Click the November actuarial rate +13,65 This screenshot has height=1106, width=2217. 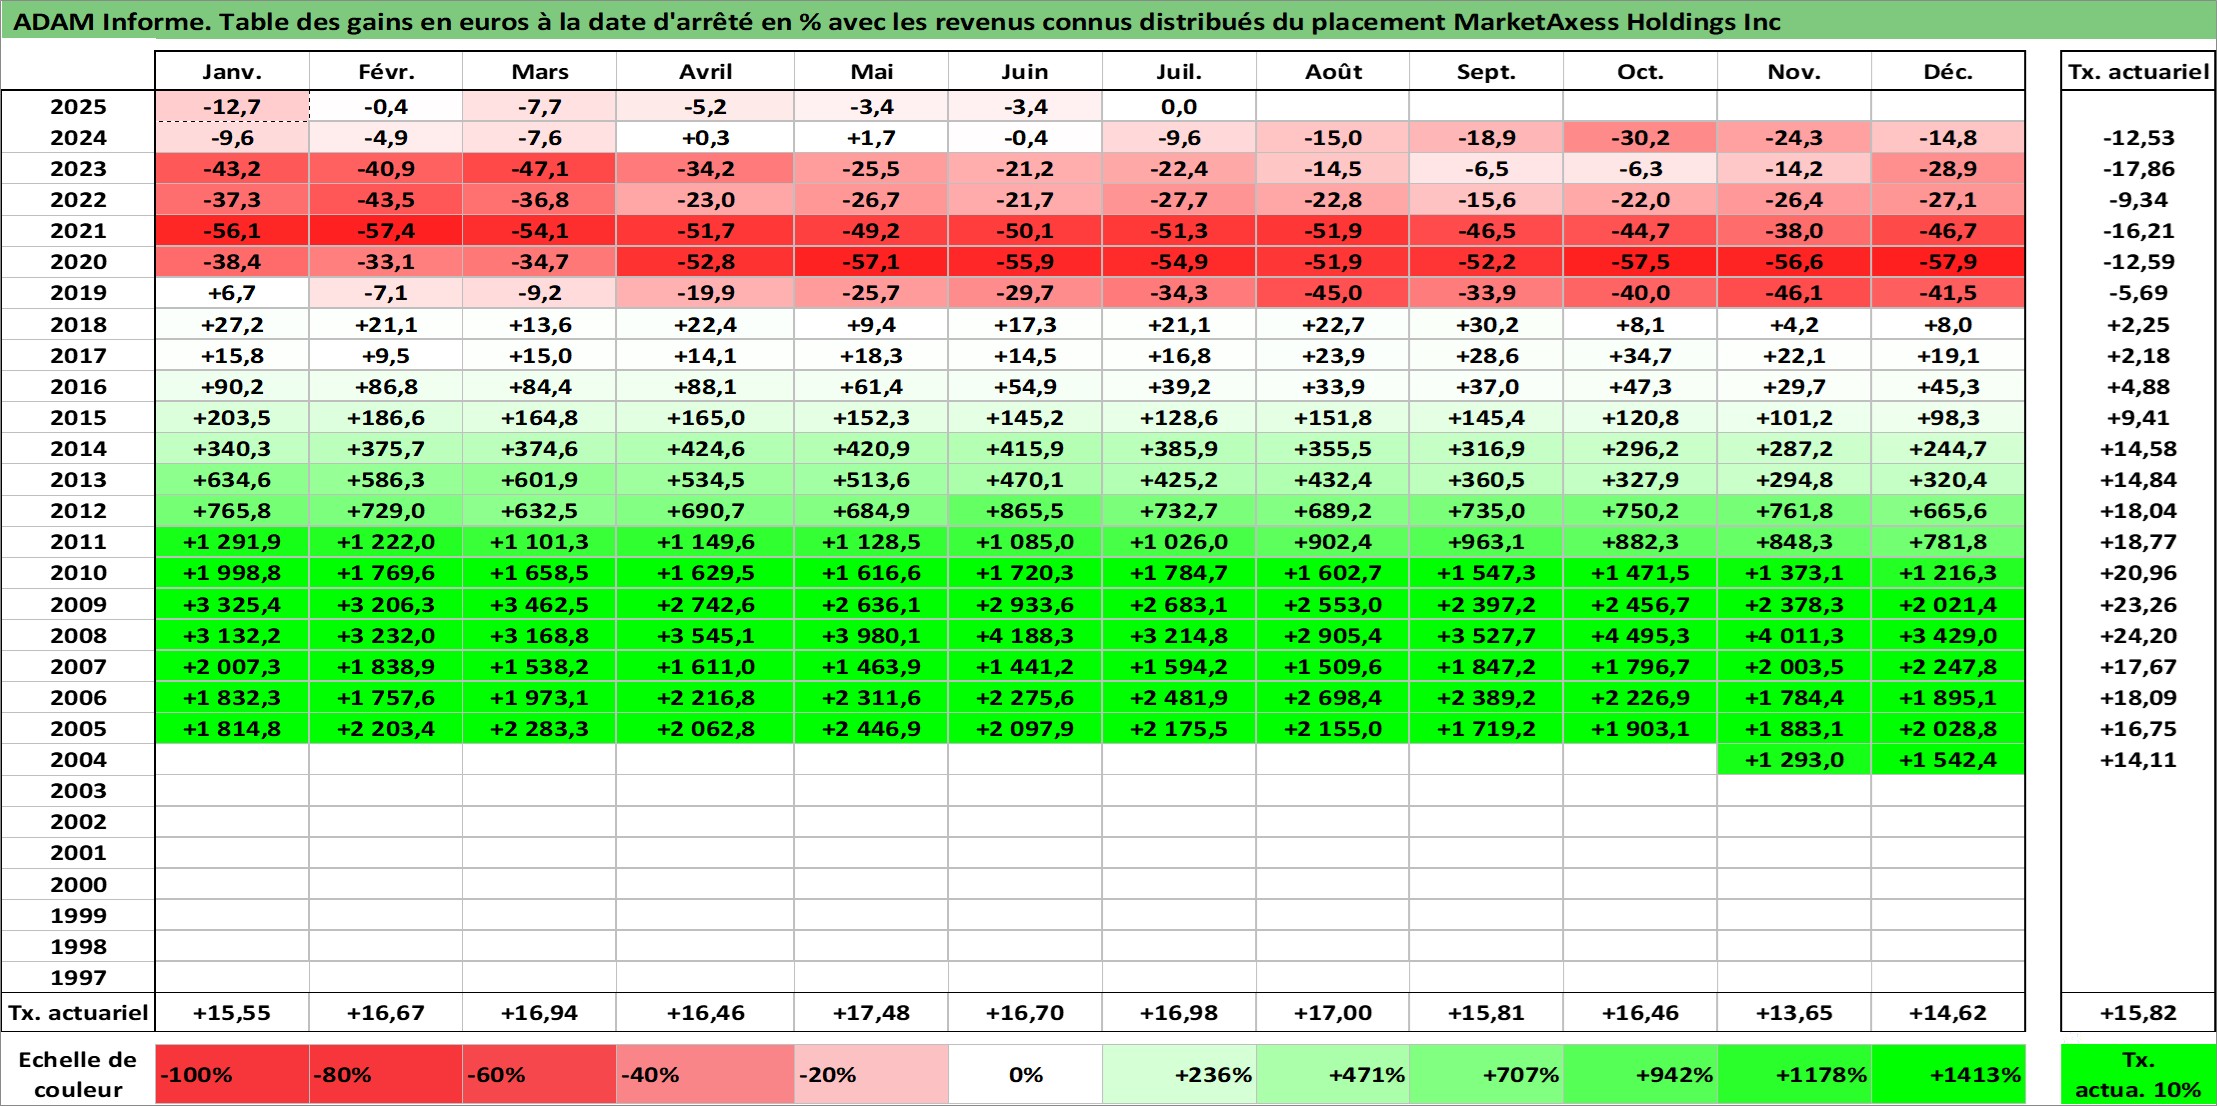pyautogui.click(x=1794, y=1013)
